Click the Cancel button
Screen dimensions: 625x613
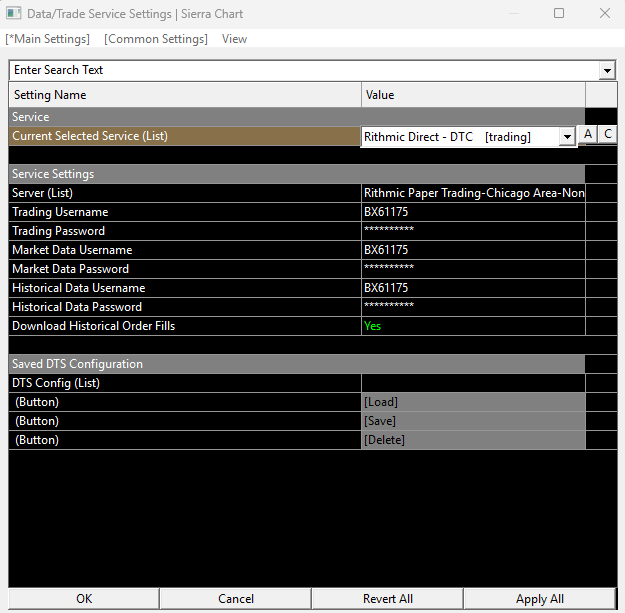pyautogui.click(x=236, y=599)
